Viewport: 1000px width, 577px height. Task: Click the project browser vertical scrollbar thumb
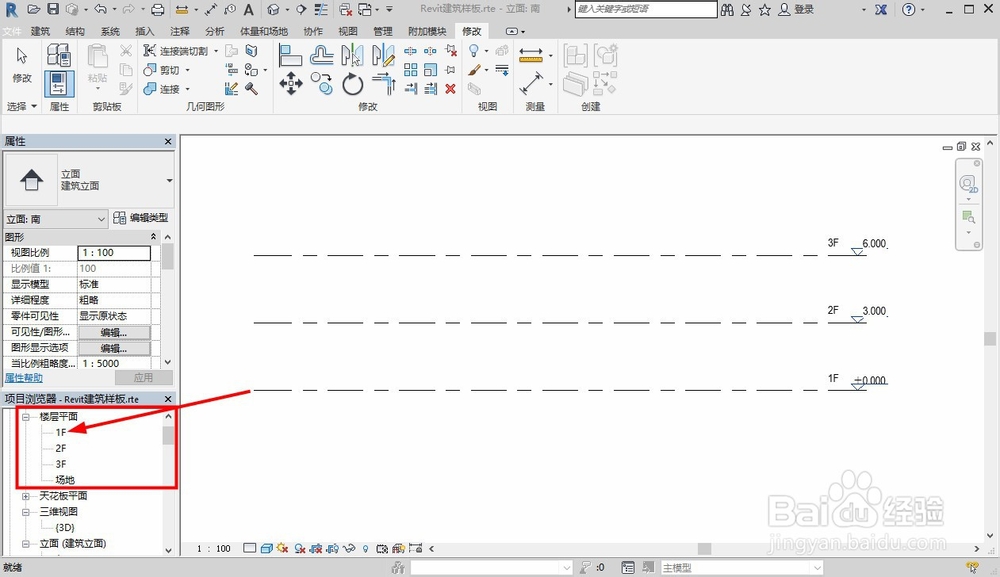tap(168, 436)
